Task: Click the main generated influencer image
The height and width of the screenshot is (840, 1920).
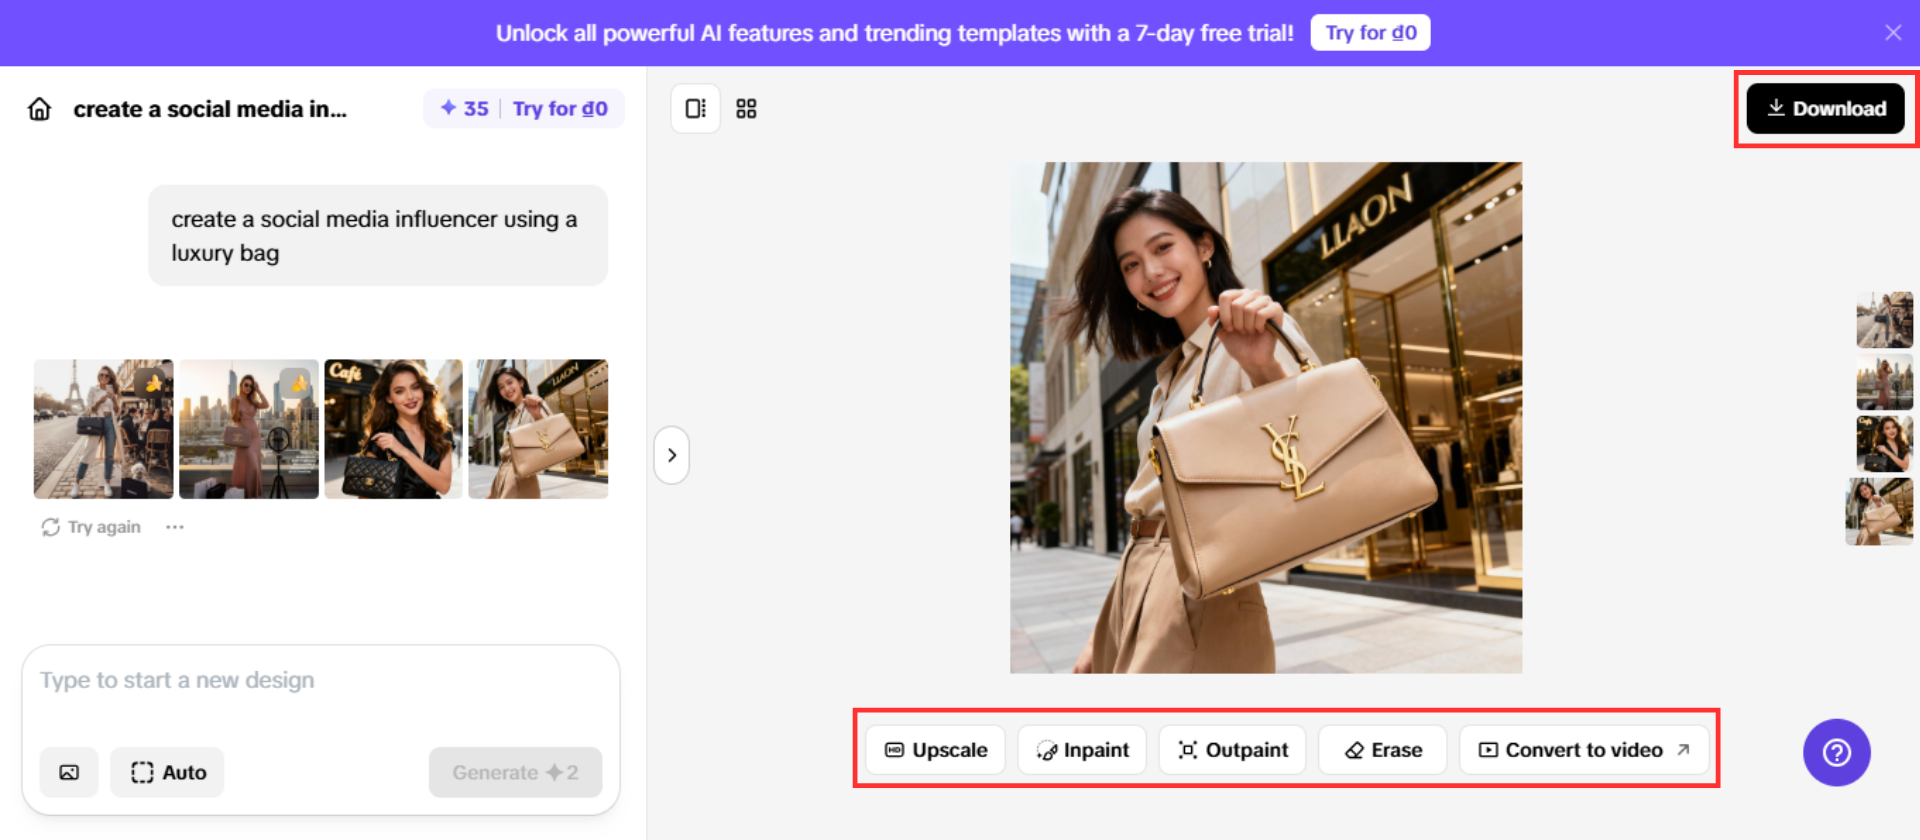Action: click(1266, 418)
